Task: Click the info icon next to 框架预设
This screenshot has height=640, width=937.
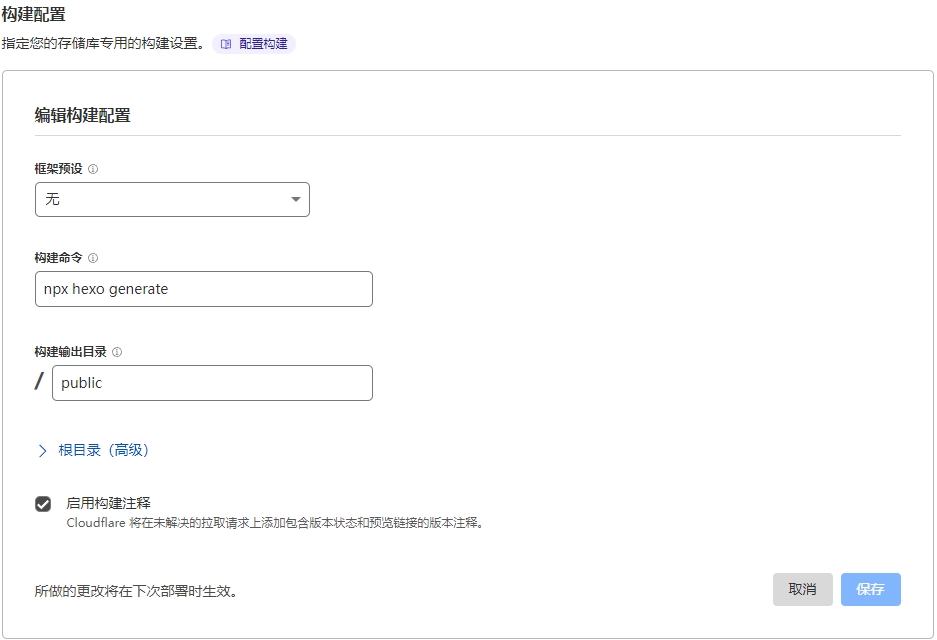Action: (93, 169)
